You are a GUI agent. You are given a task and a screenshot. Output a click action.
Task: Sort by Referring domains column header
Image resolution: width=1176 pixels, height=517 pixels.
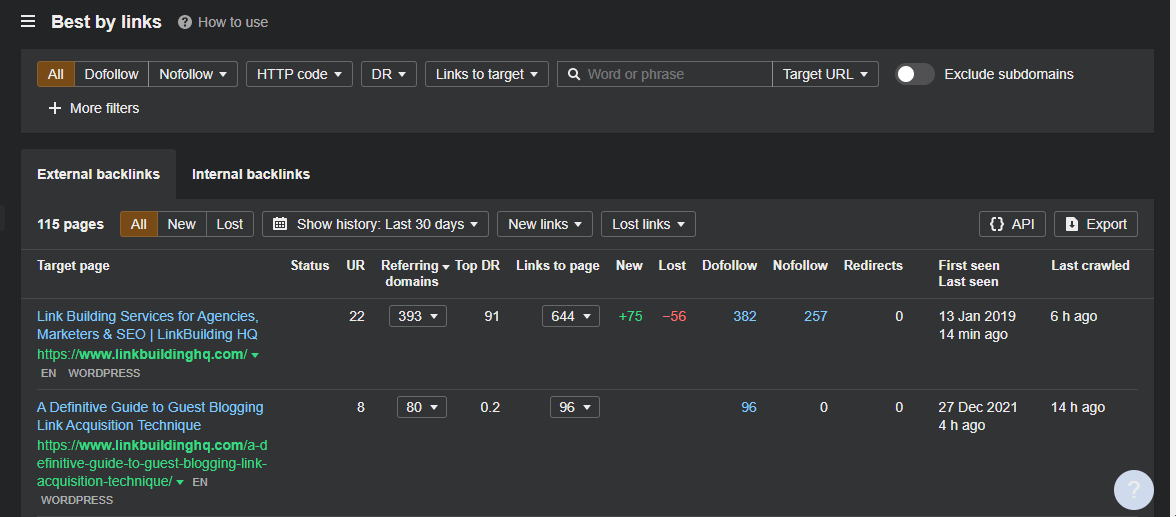click(415, 273)
